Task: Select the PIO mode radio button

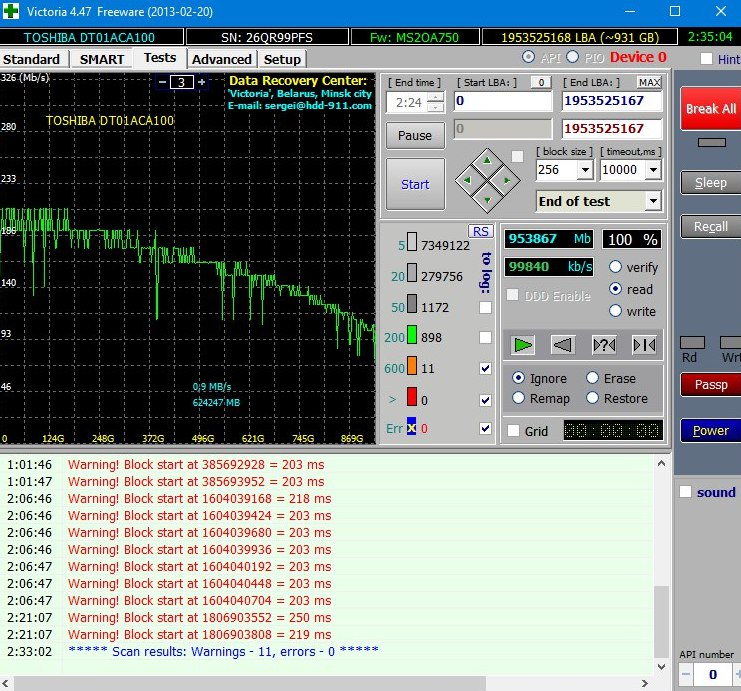Action: click(x=572, y=57)
